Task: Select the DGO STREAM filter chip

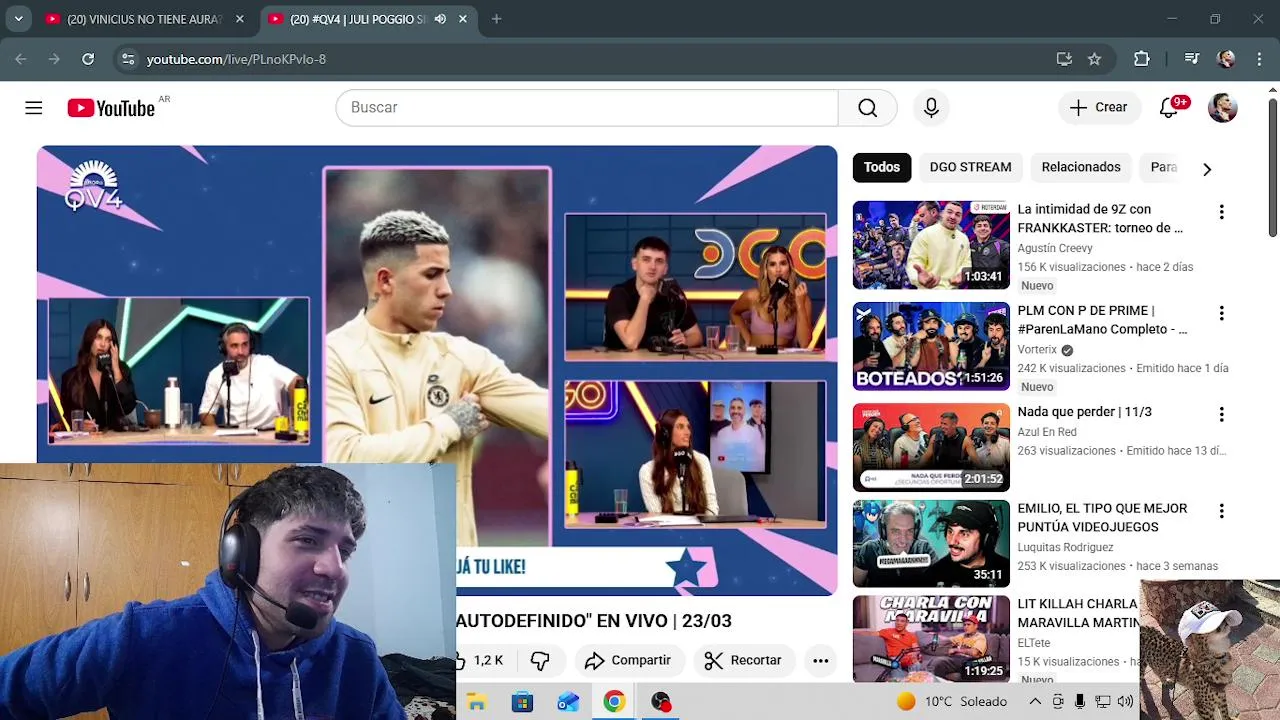Action: click(x=970, y=167)
